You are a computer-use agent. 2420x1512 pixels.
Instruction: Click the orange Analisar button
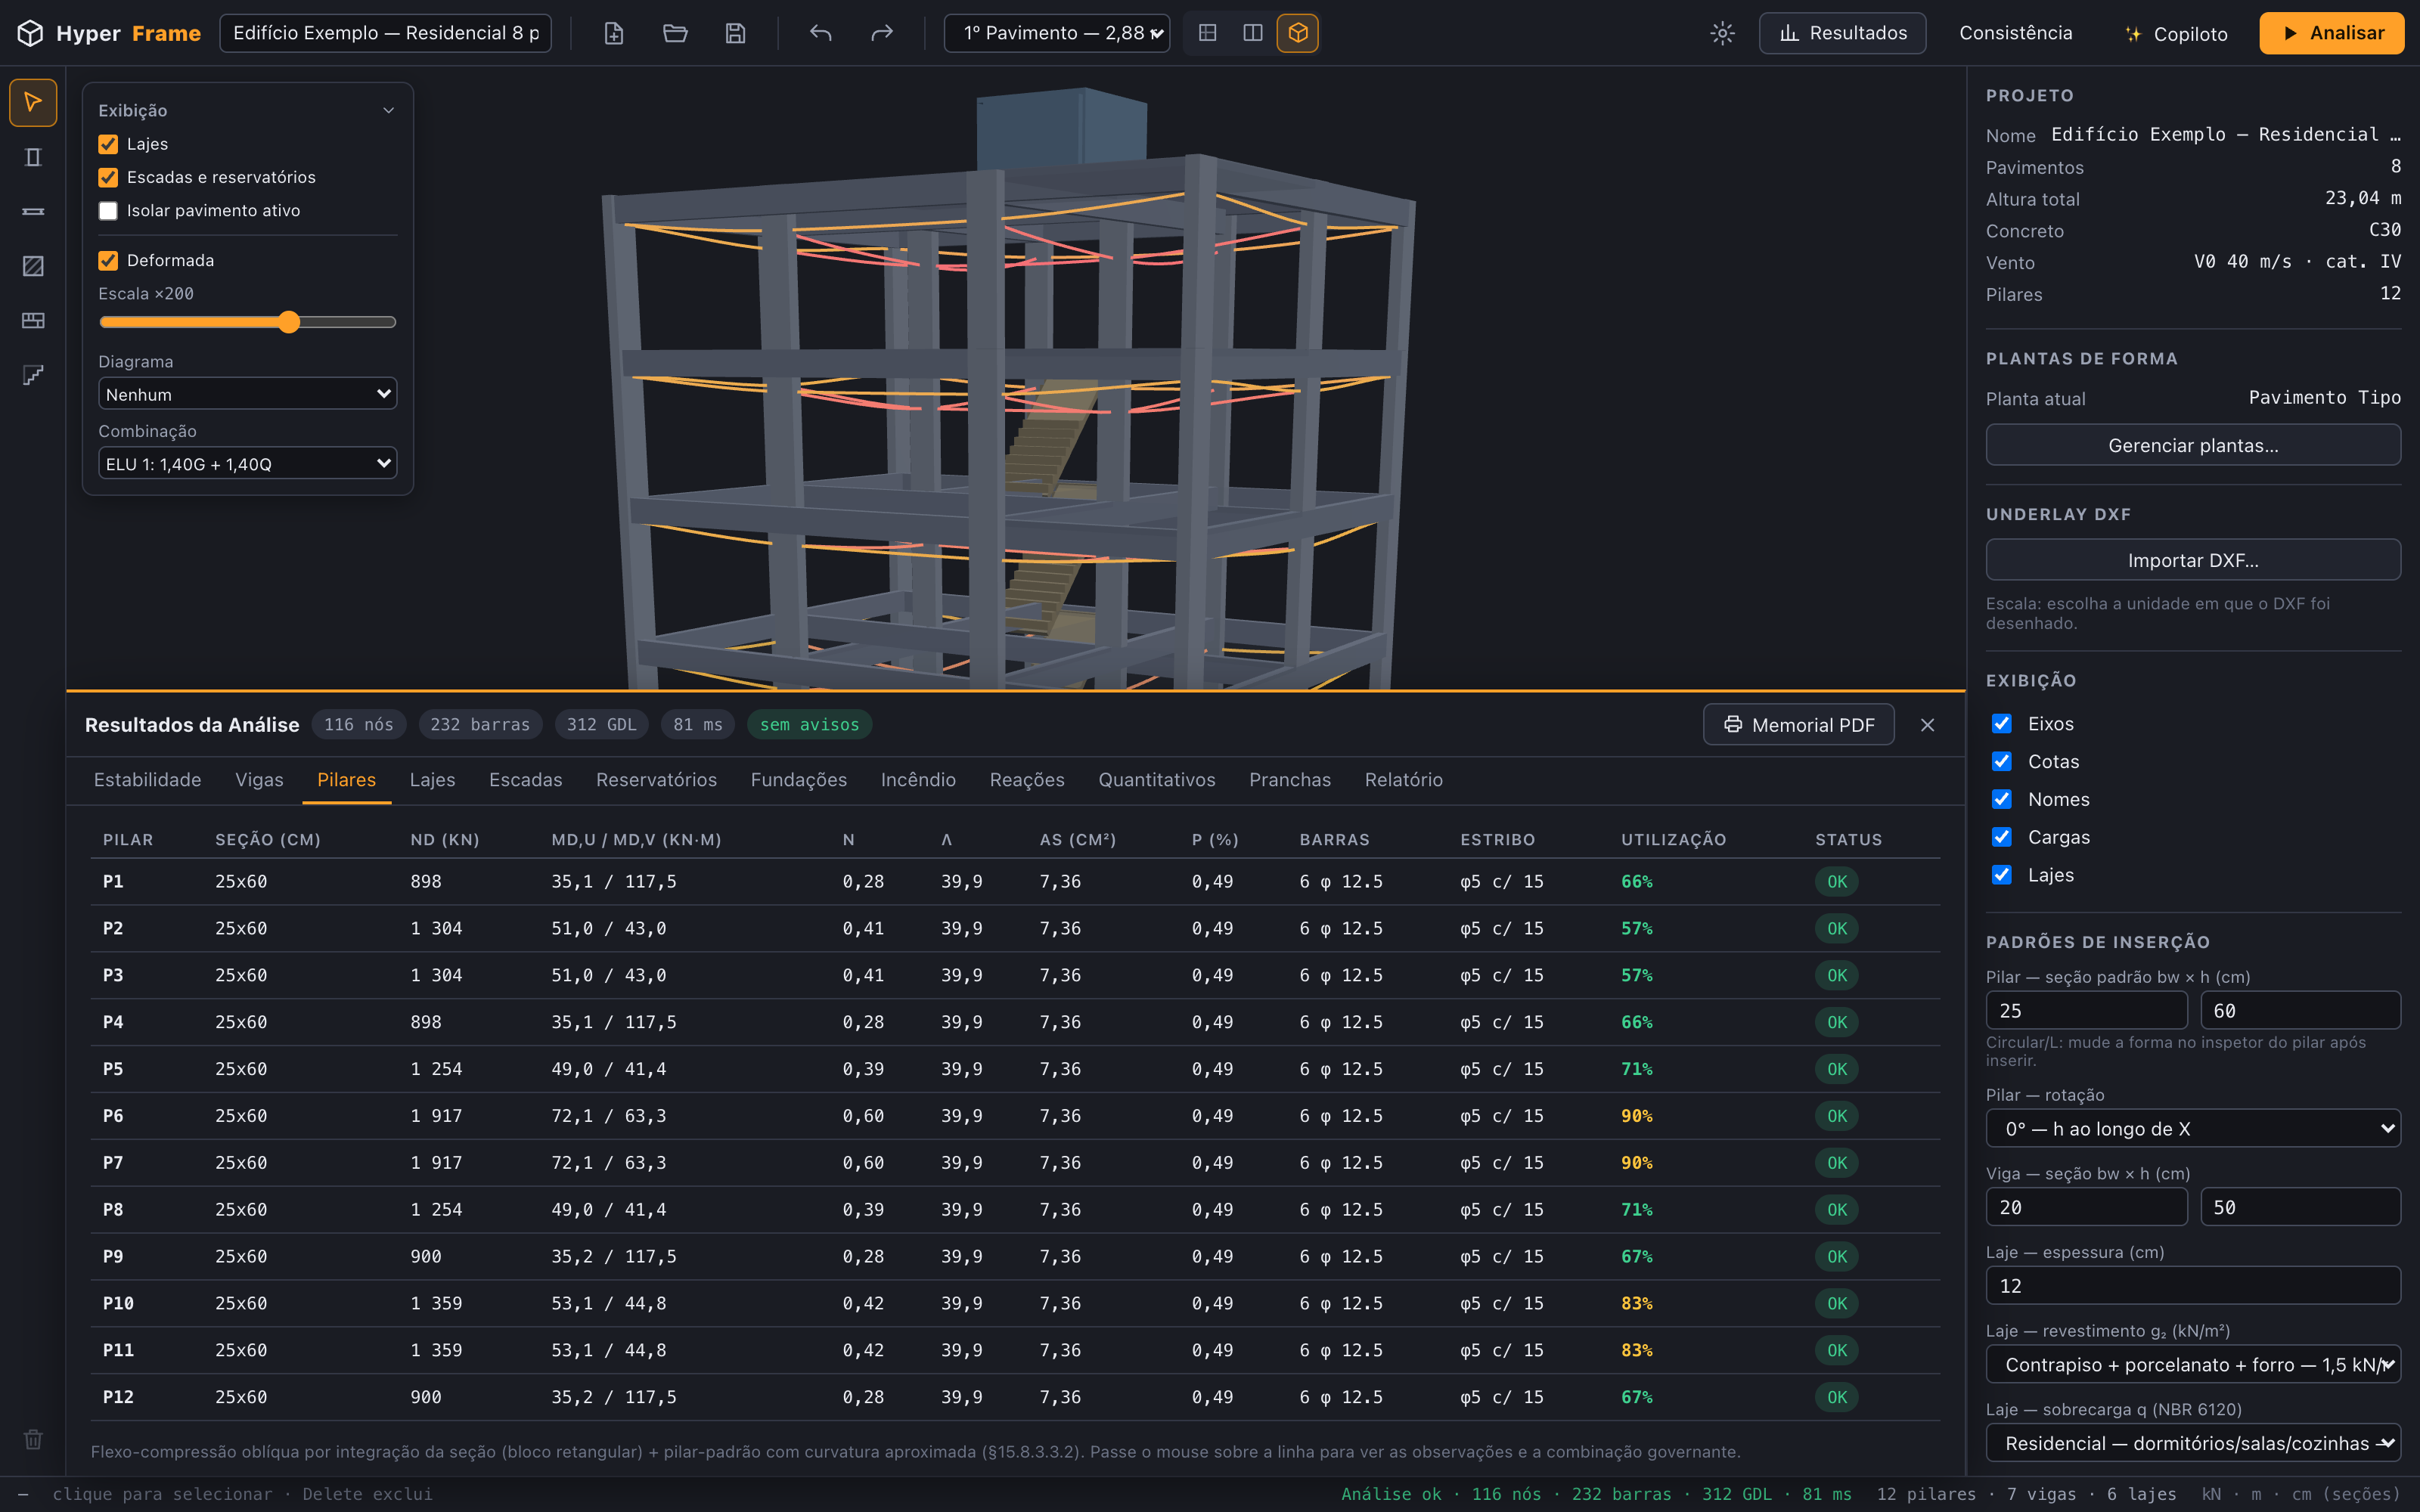point(2331,33)
